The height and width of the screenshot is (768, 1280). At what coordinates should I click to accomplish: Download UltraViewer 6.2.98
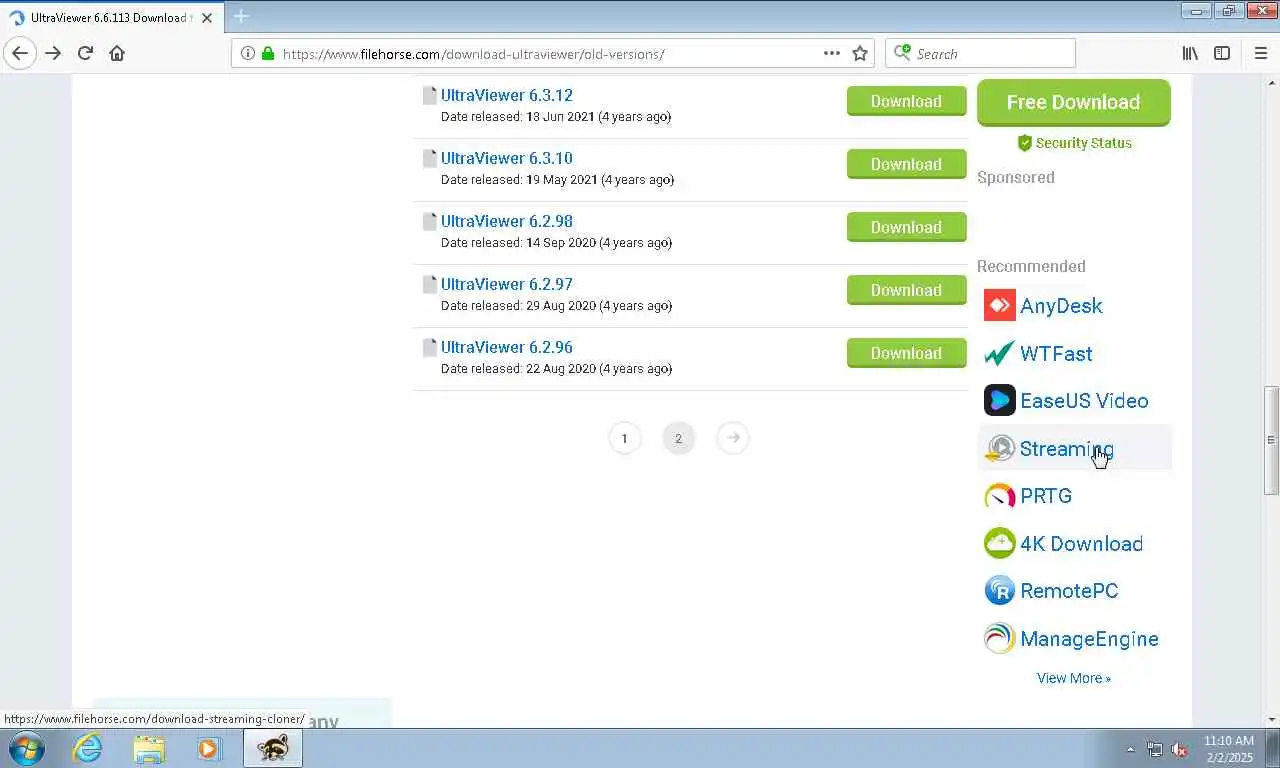pyautogui.click(x=906, y=227)
